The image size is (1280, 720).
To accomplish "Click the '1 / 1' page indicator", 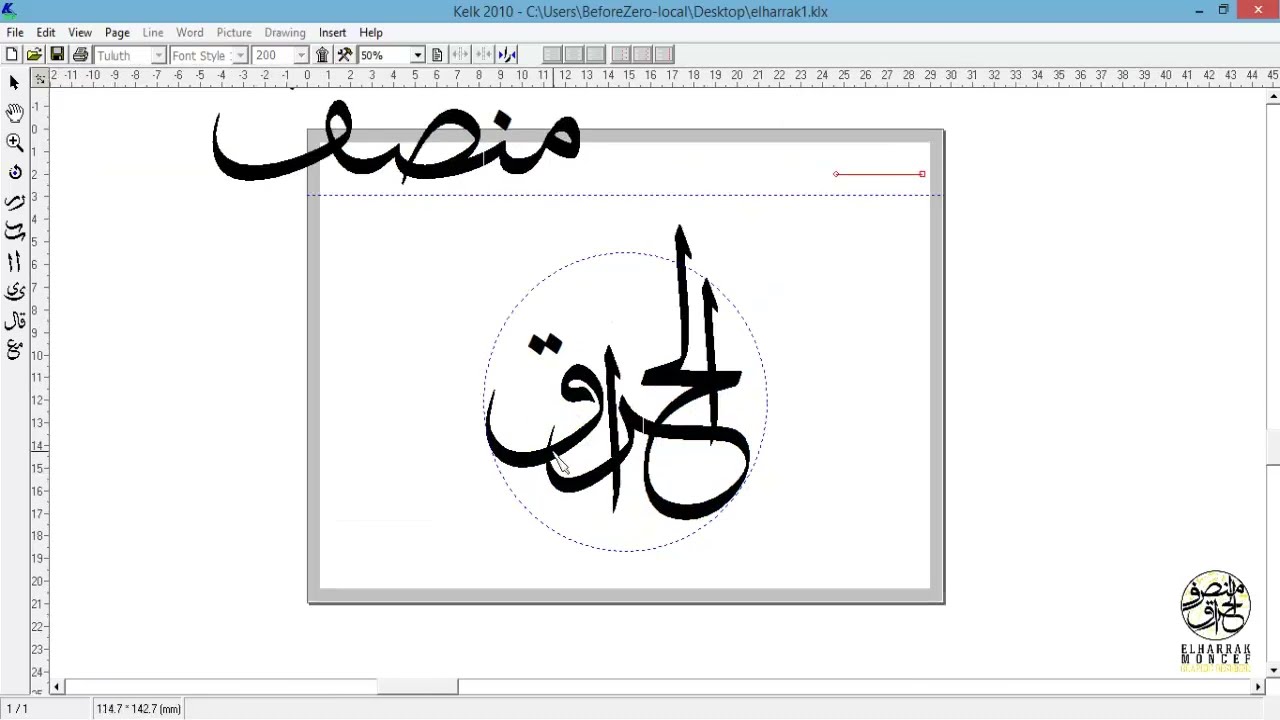I will (x=18, y=709).
